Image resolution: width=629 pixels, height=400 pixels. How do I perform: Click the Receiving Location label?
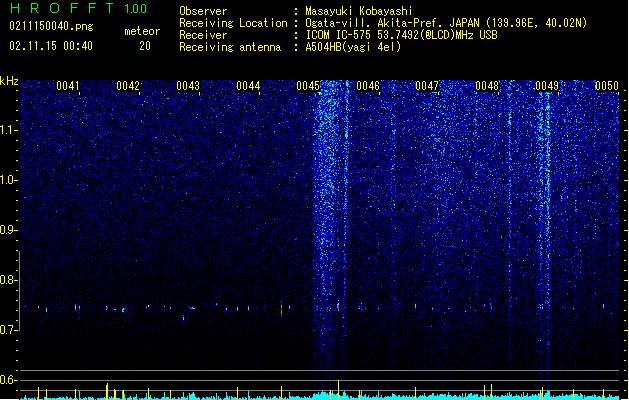point(233,23)
